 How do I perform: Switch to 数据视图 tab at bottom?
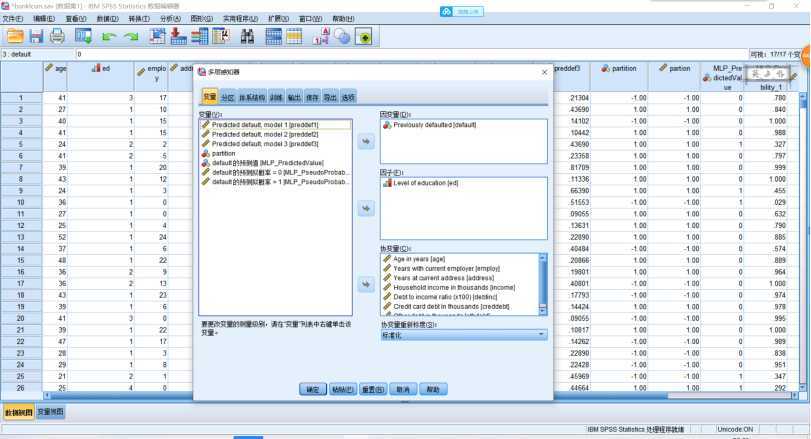pyautogui.click(x=19, y=412)
